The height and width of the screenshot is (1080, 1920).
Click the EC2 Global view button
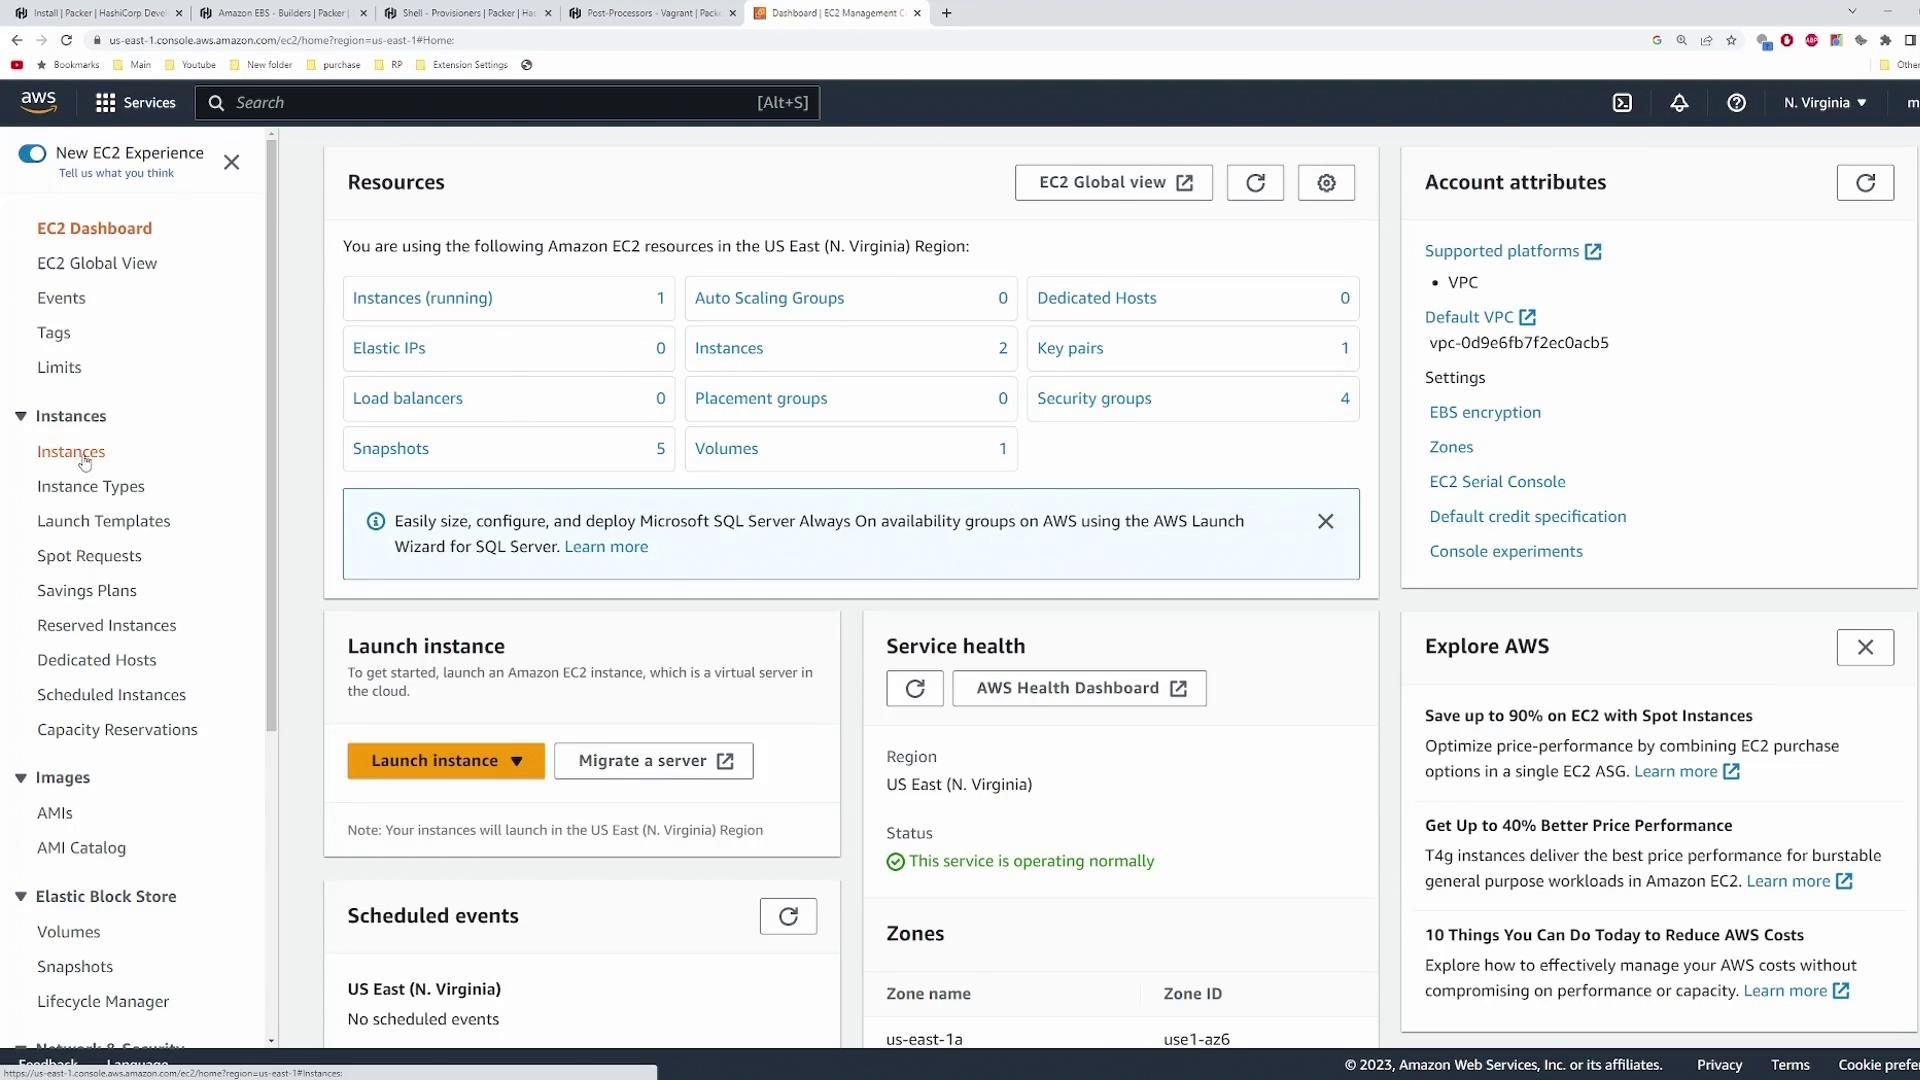coord(1113,183)
